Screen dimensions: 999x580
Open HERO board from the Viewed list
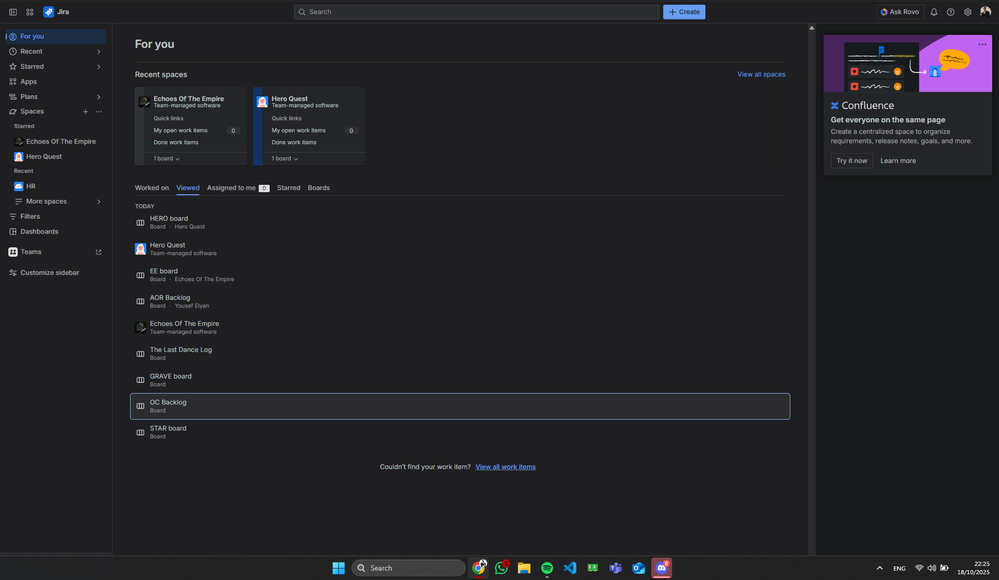168,218
